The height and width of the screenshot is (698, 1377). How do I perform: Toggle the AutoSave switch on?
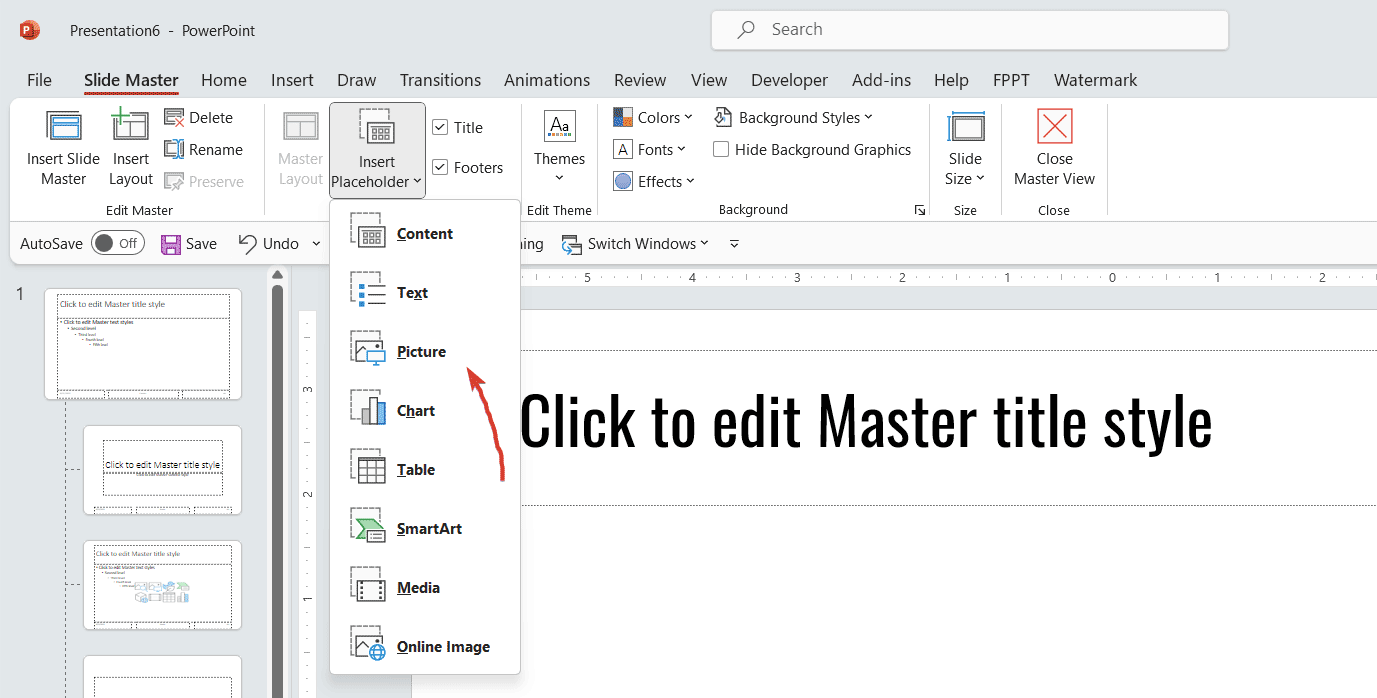coord(117,242)
